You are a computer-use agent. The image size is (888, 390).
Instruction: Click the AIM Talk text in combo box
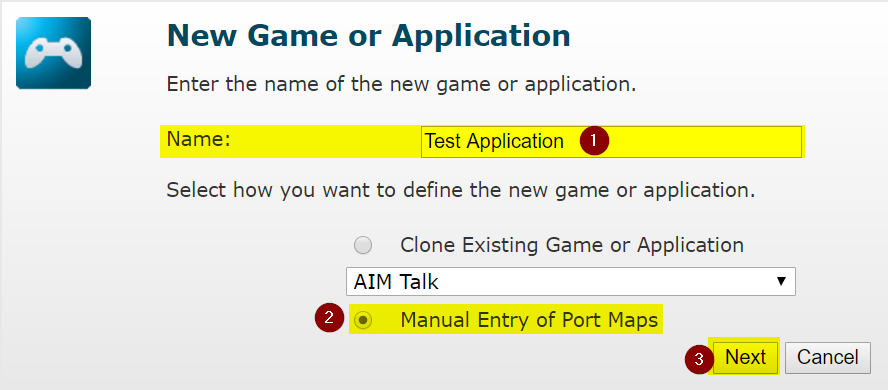point(396,281)
